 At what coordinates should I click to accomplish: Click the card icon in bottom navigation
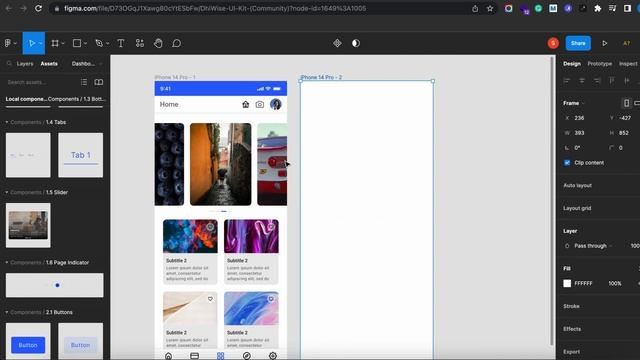tap(194, 356)
